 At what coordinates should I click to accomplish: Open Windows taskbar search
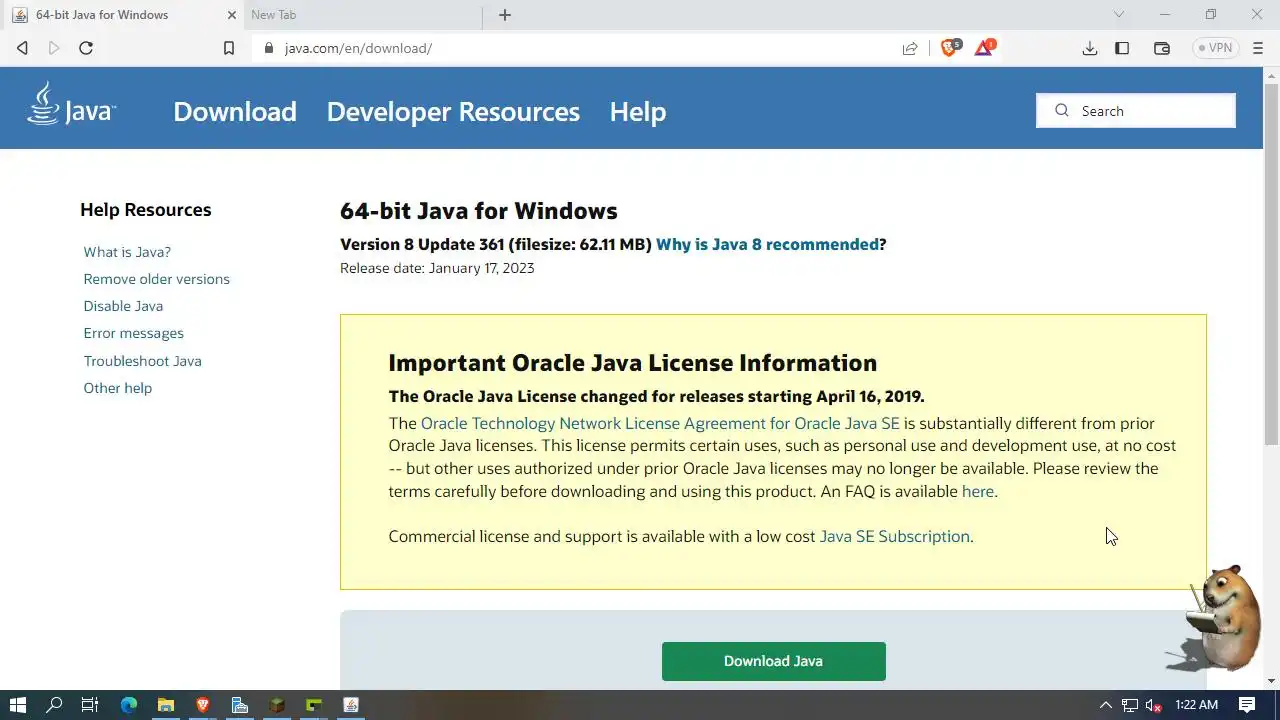coord(54,705)
